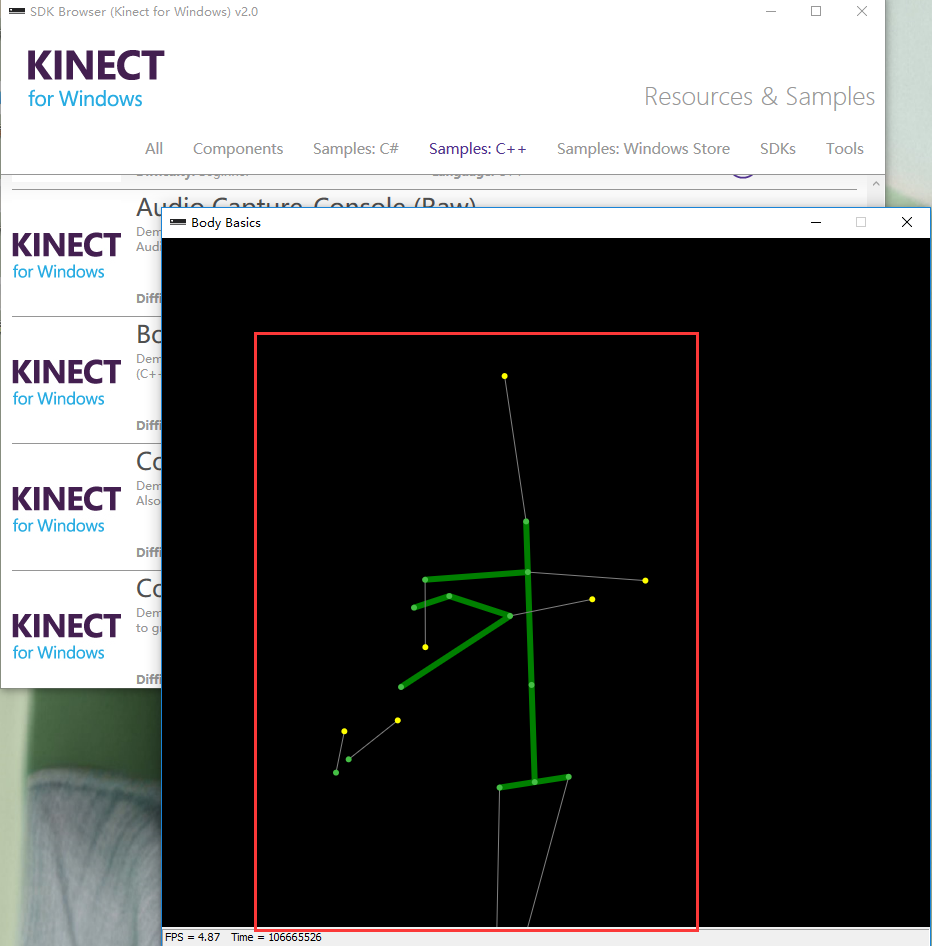Click inside the red body tracking rectangle
932x946 pixels.
point(476,630)
